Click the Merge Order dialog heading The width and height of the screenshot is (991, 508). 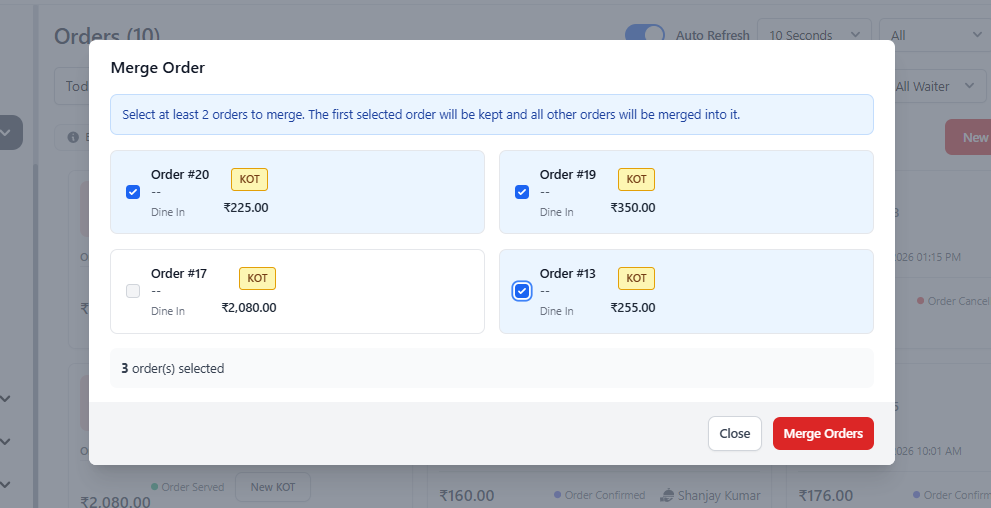tap(157, 68)
